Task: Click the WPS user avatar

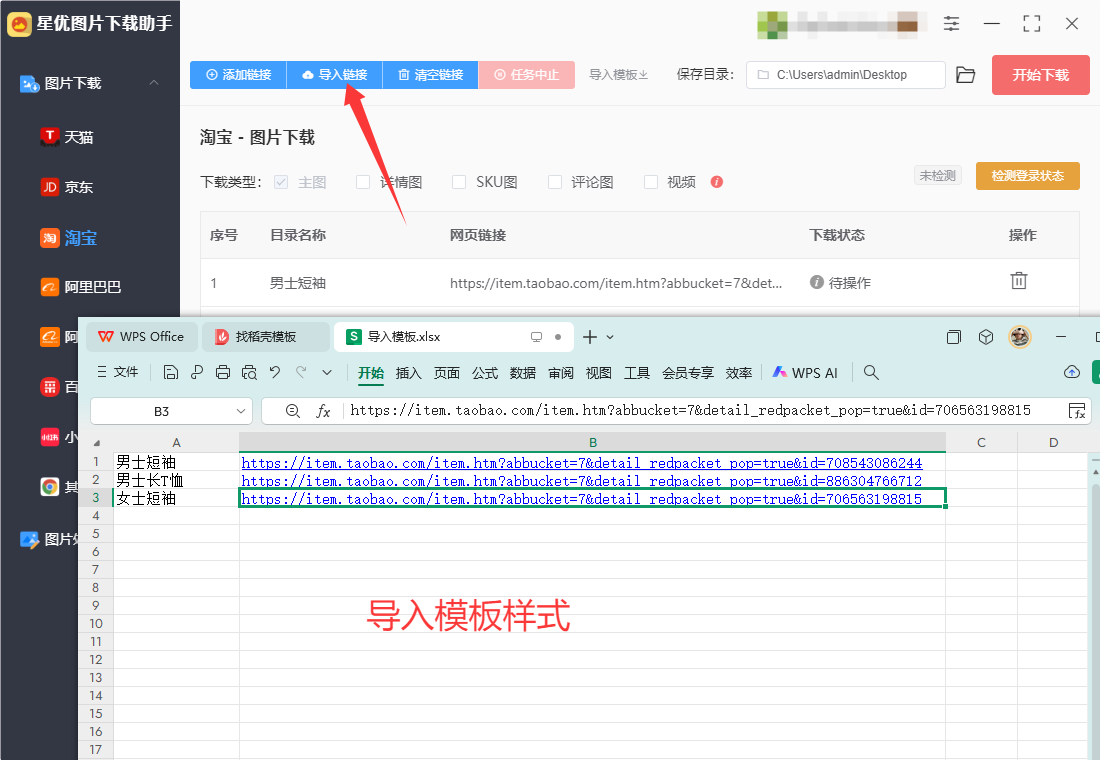Action: [x=1019, y=337]
